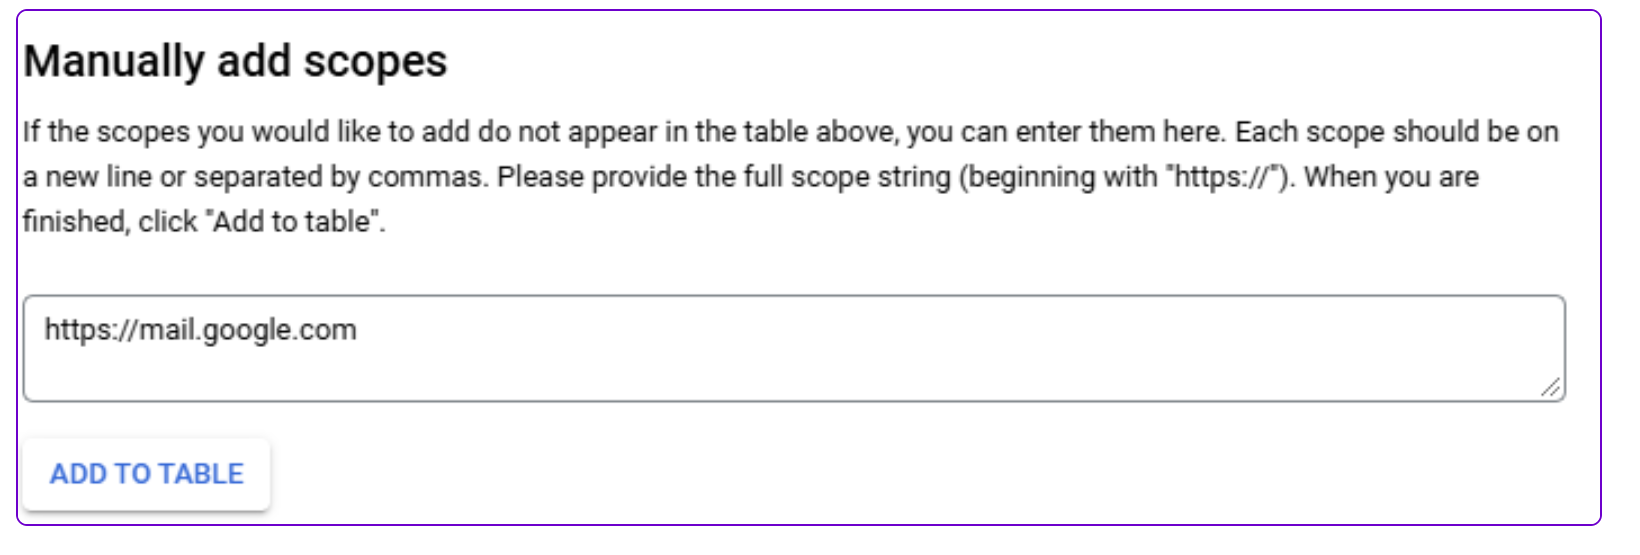
Task: Click the "Manually add scopes" heading
Action: pos(235,61)
